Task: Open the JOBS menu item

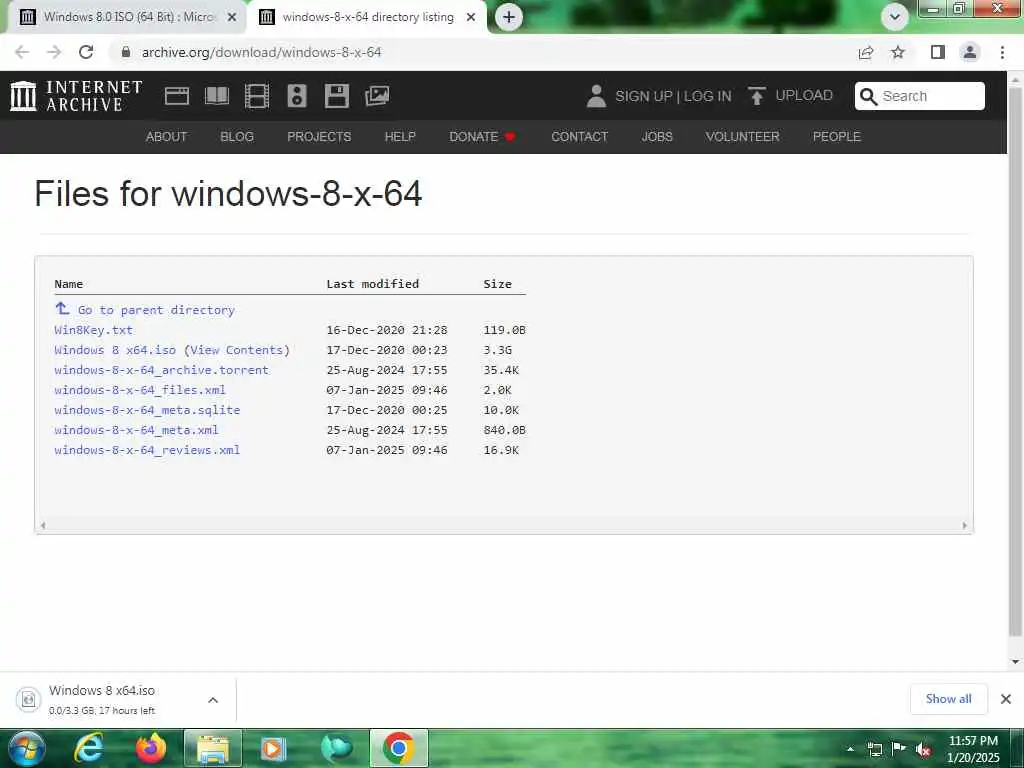Action: [x=657, y=136]
